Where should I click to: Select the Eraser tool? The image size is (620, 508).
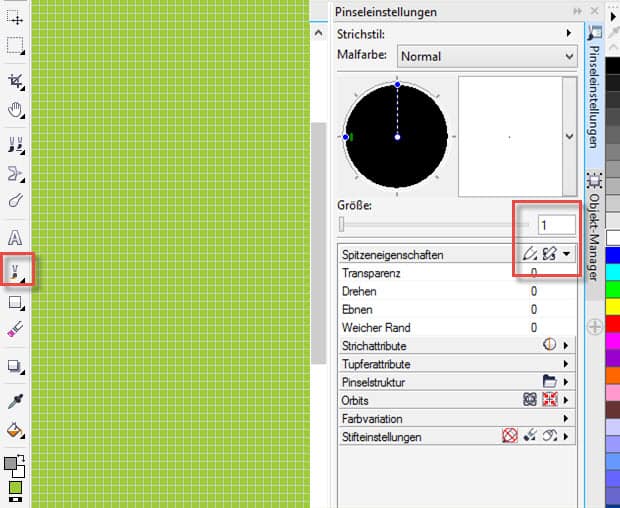point(15,329)
